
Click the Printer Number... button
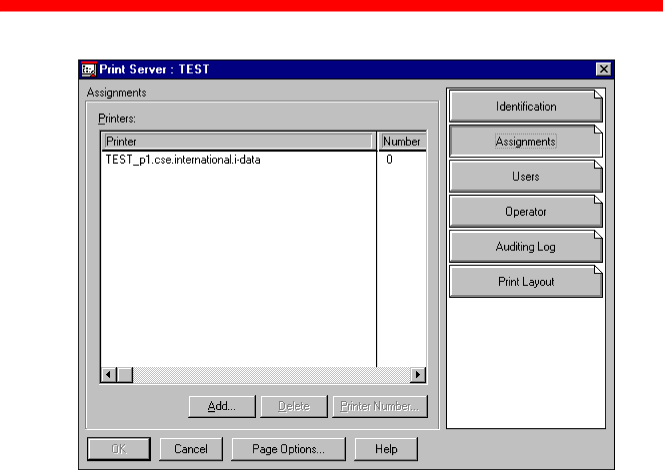click(380, 406)
